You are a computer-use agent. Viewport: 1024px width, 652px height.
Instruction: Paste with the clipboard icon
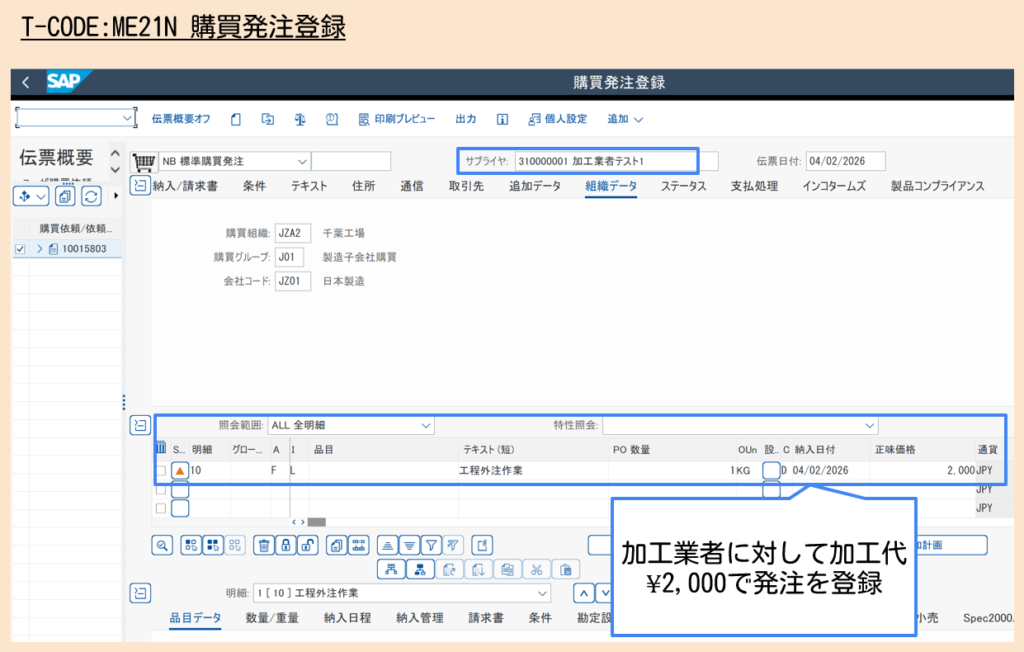tap(566, 568)
